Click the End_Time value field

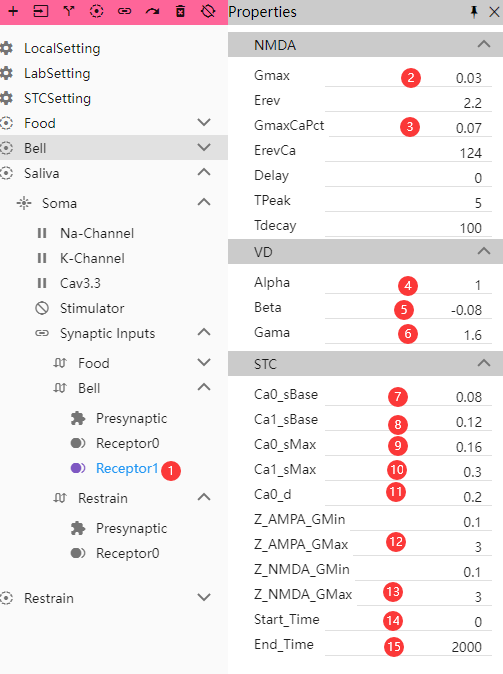tap(408, 646)
